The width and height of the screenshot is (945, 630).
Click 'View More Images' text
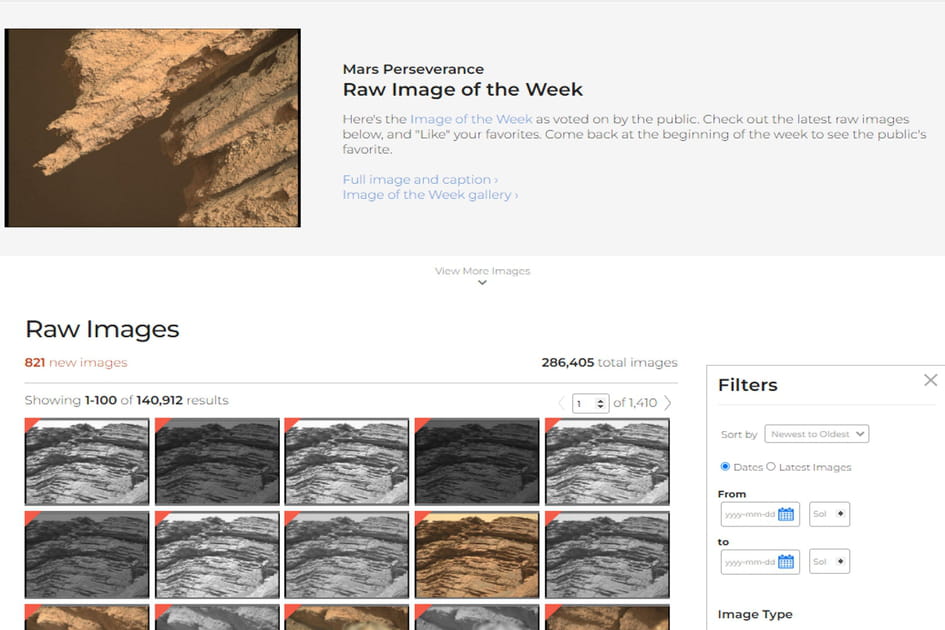[483, 271]
